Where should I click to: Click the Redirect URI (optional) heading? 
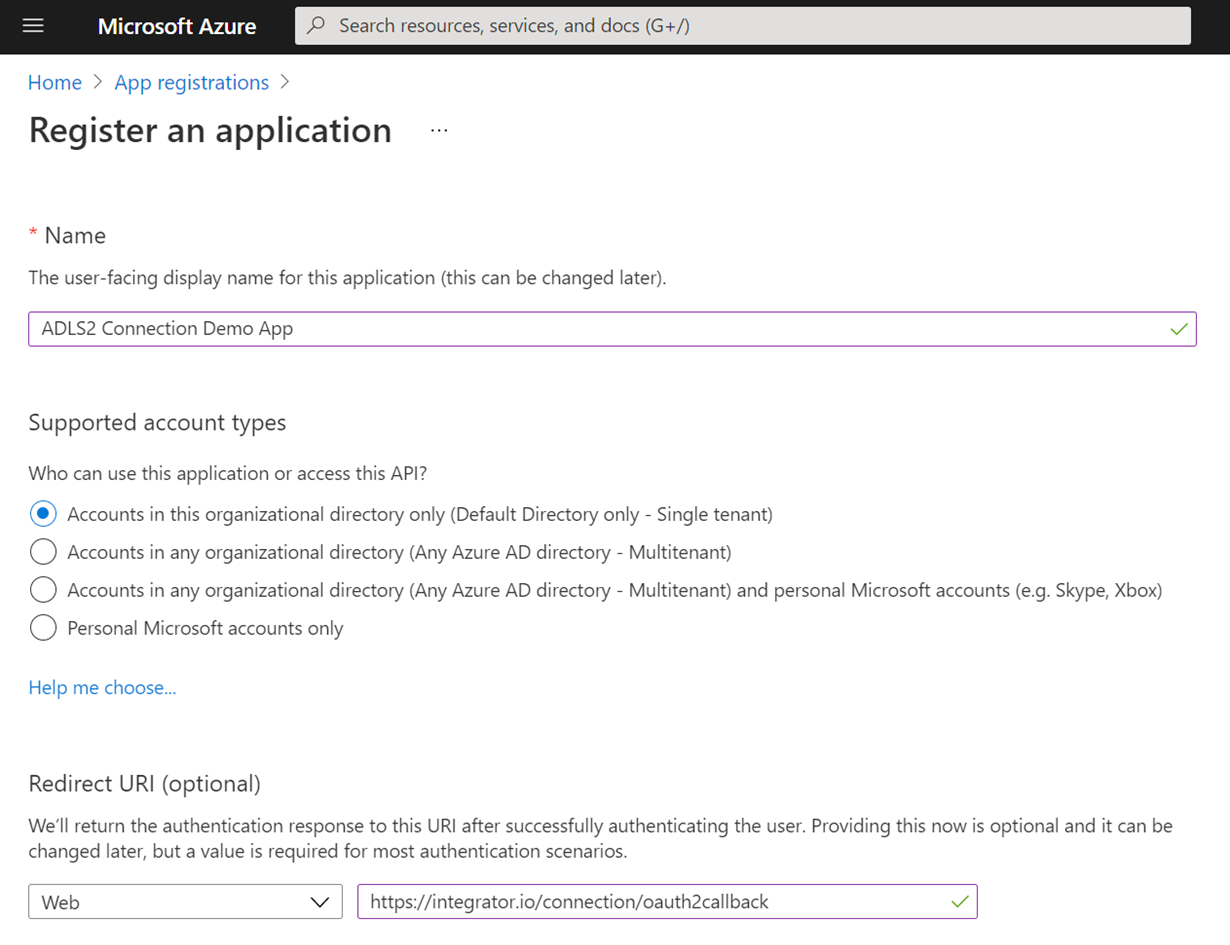coord(145,783)
